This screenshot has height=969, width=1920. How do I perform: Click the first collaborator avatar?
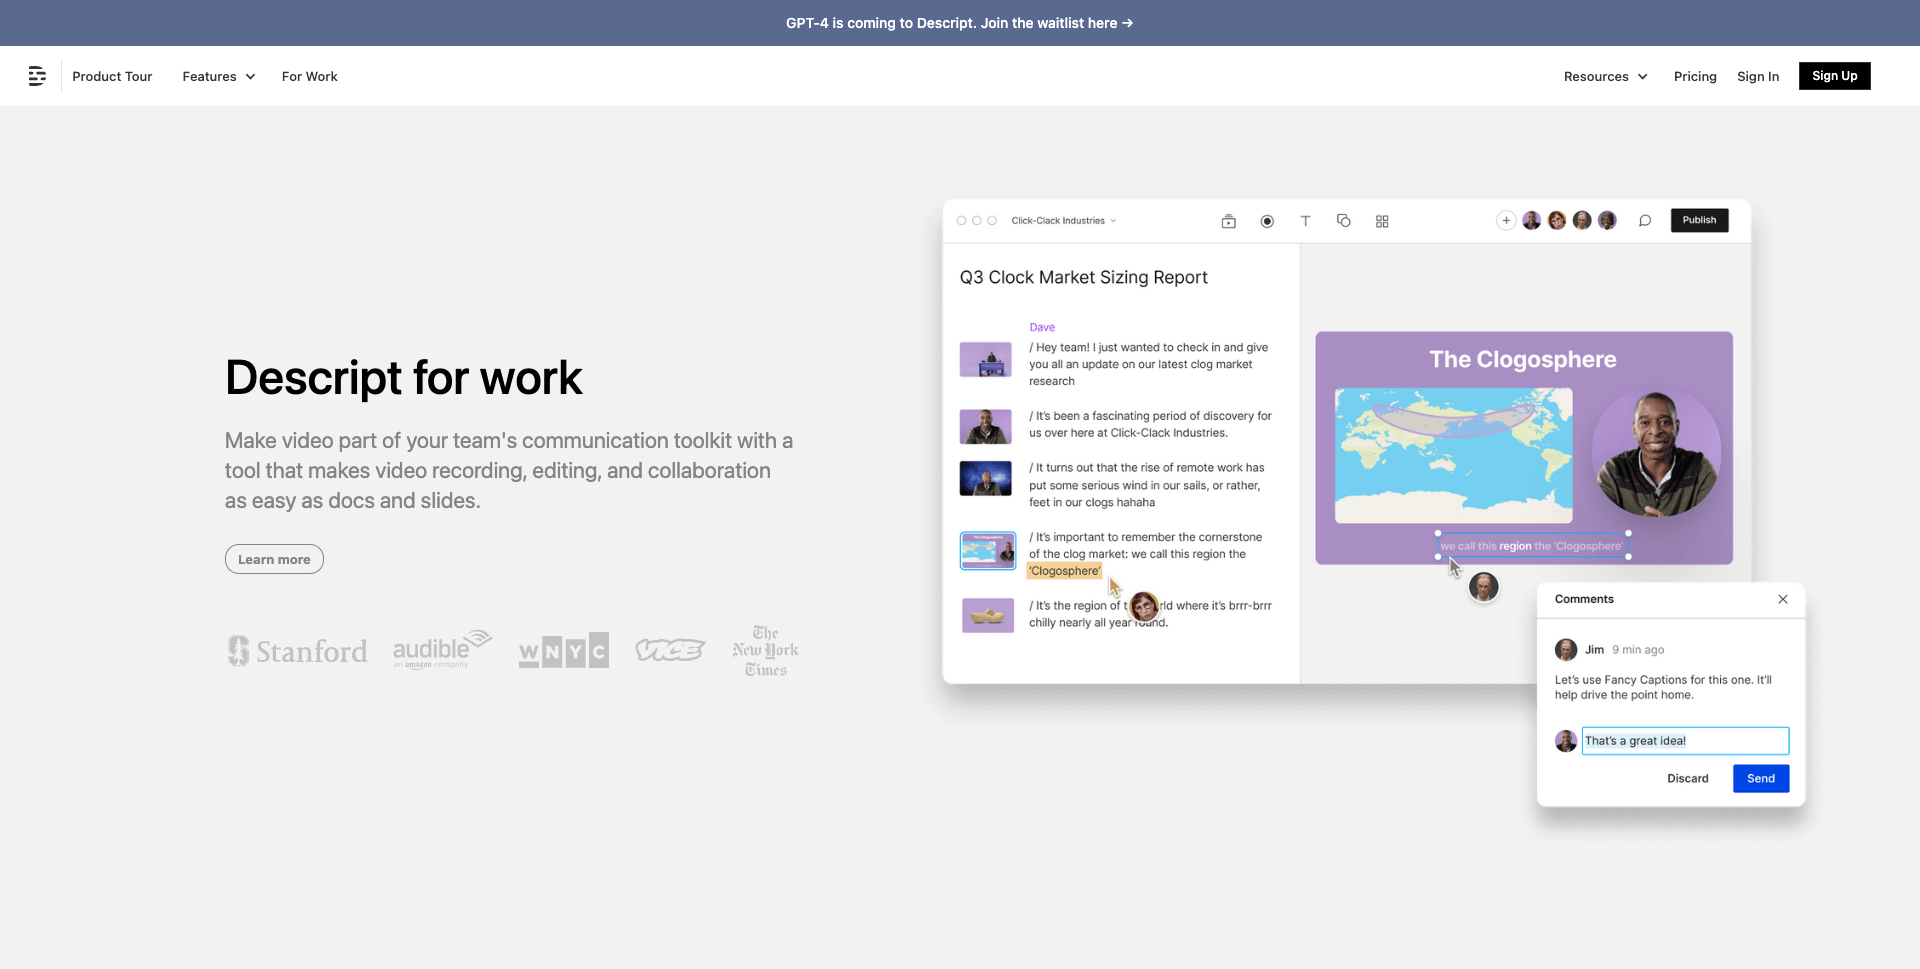coord(1531,220)
